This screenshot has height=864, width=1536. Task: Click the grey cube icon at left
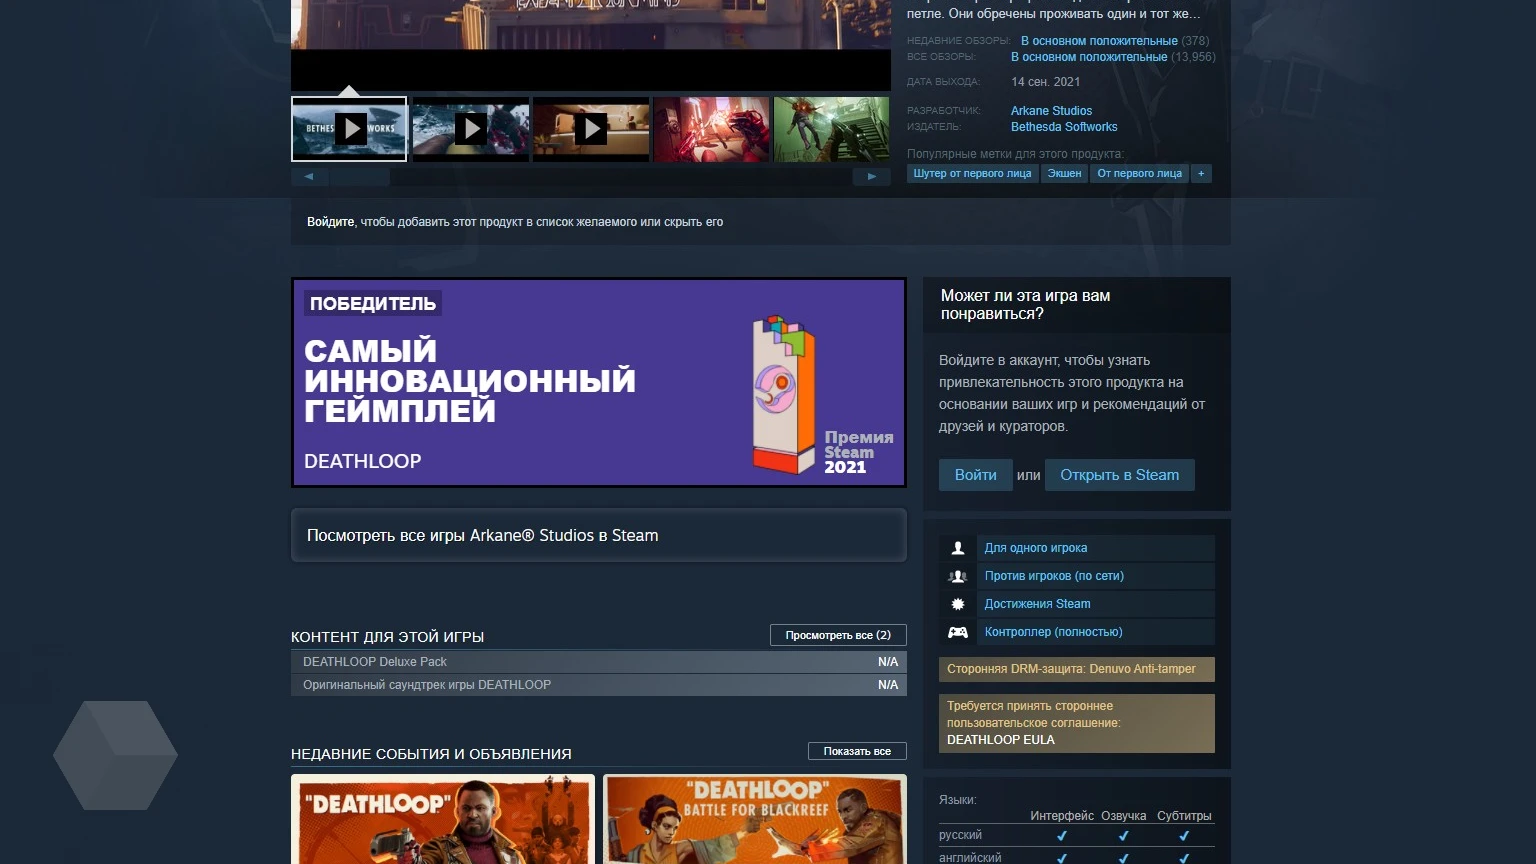pyautogui.click(x=115, y=755)
